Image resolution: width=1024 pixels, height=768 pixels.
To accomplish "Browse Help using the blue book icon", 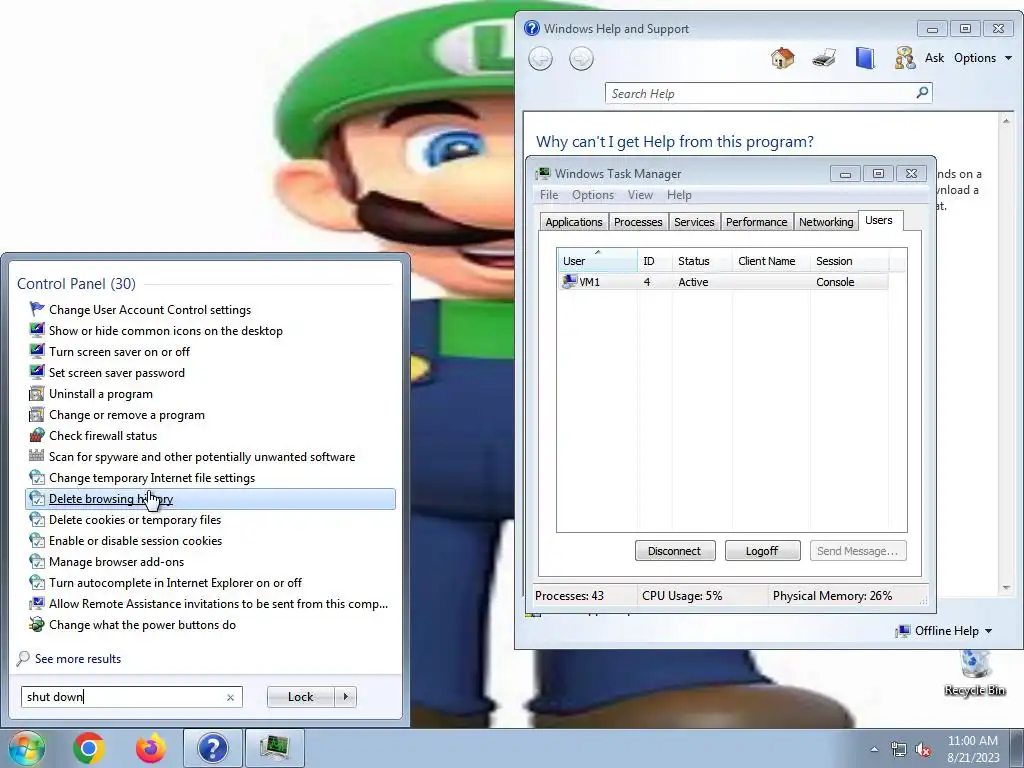I will pos(865,58).
